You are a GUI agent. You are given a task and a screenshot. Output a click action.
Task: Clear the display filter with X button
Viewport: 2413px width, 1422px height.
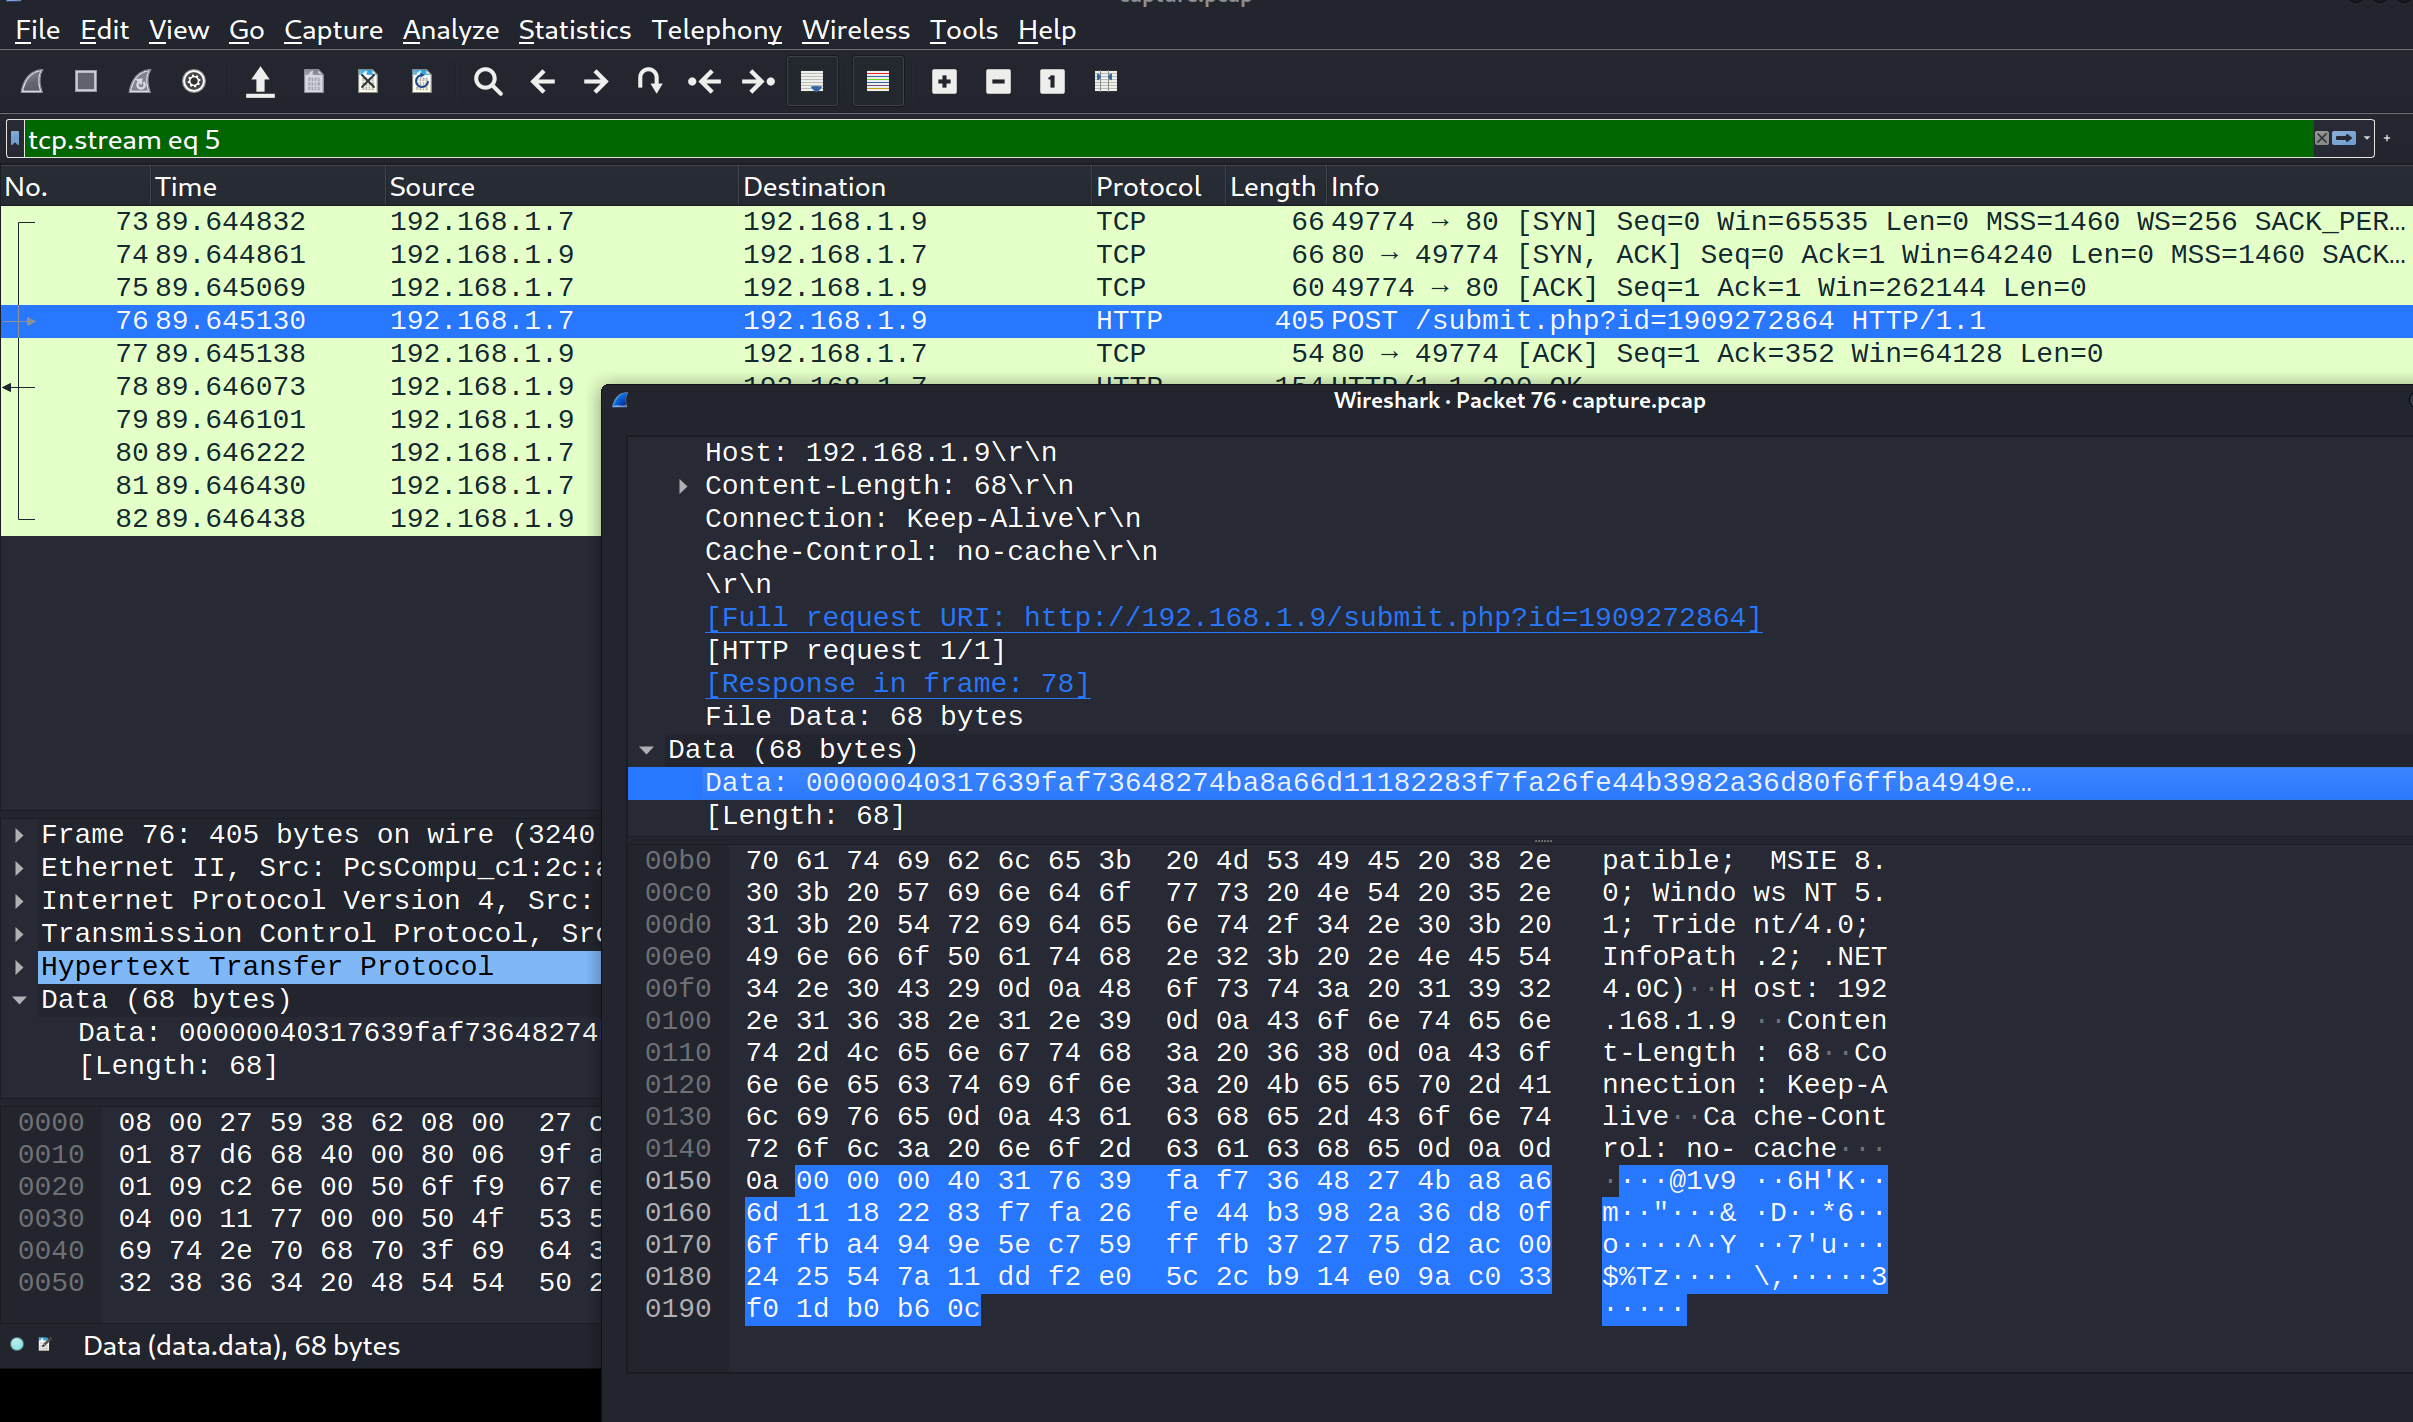(2321, 138)
